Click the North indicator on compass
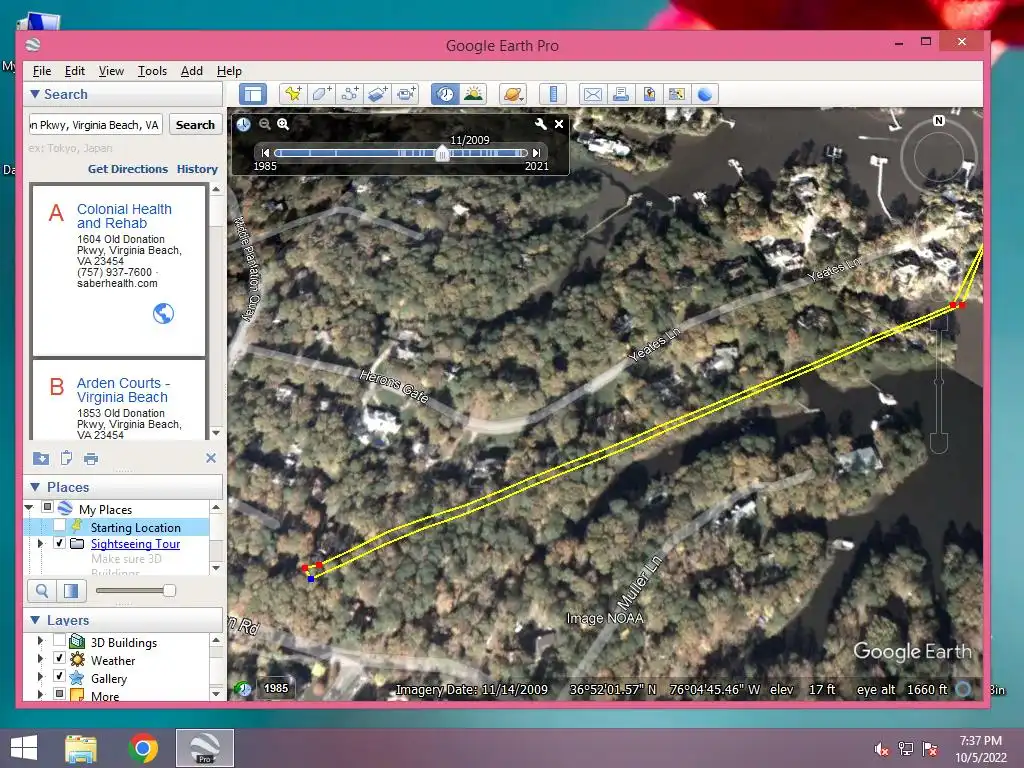Screen dimensions: 1024x768 tap(938, 121)
